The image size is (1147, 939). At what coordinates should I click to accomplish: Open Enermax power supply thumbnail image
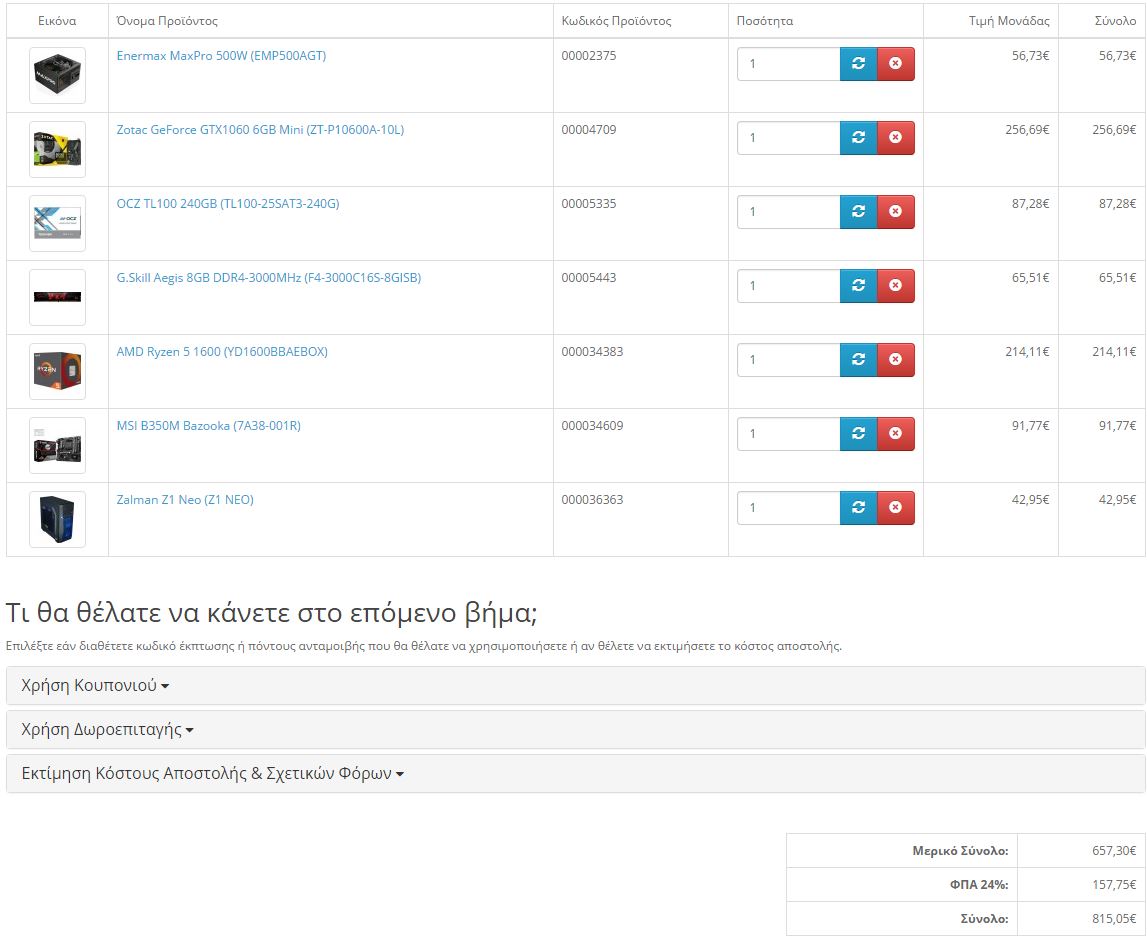click(57, 75)
